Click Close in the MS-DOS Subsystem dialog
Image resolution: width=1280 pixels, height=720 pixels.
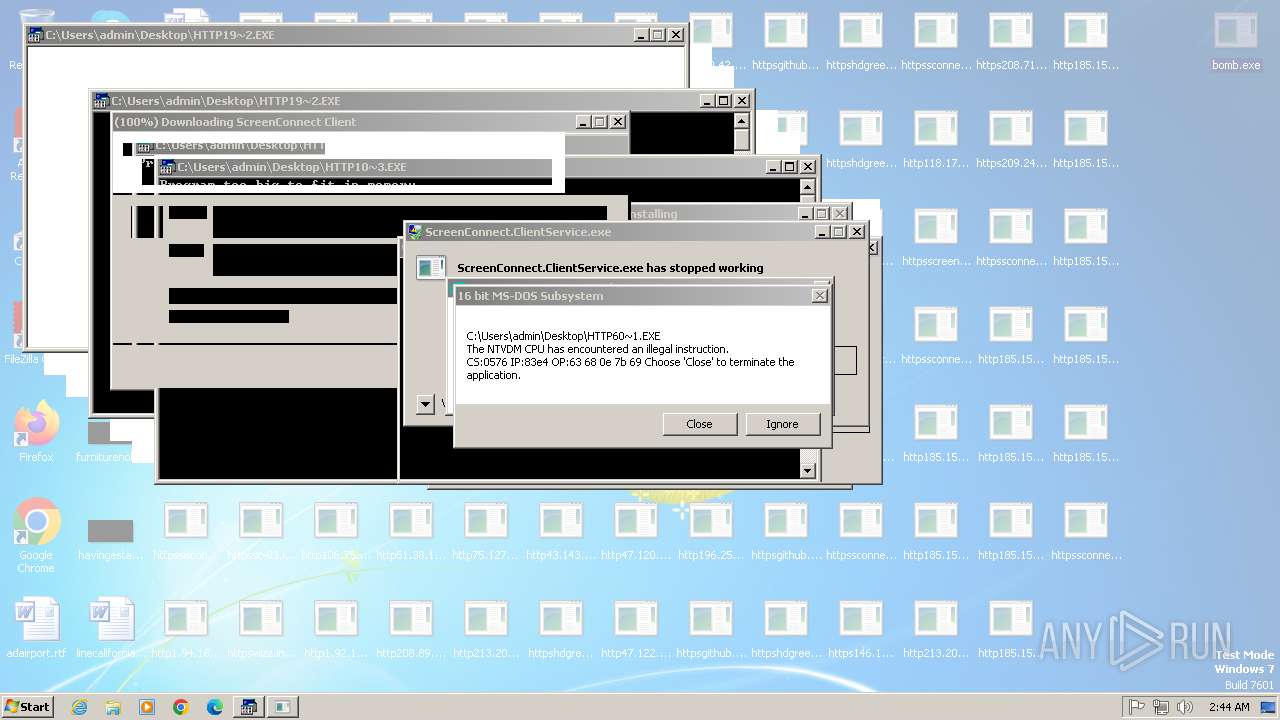pos(699,424)
